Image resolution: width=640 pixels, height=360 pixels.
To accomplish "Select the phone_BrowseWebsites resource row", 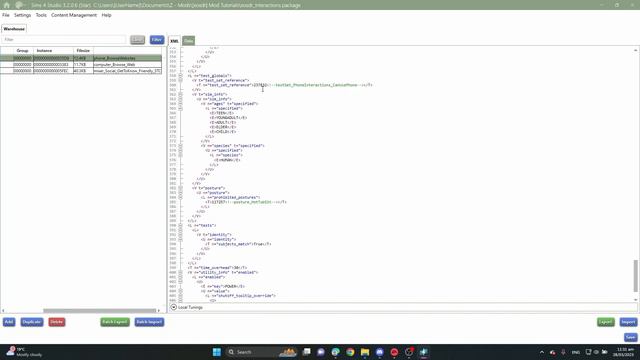I will (x=81, y=58).
